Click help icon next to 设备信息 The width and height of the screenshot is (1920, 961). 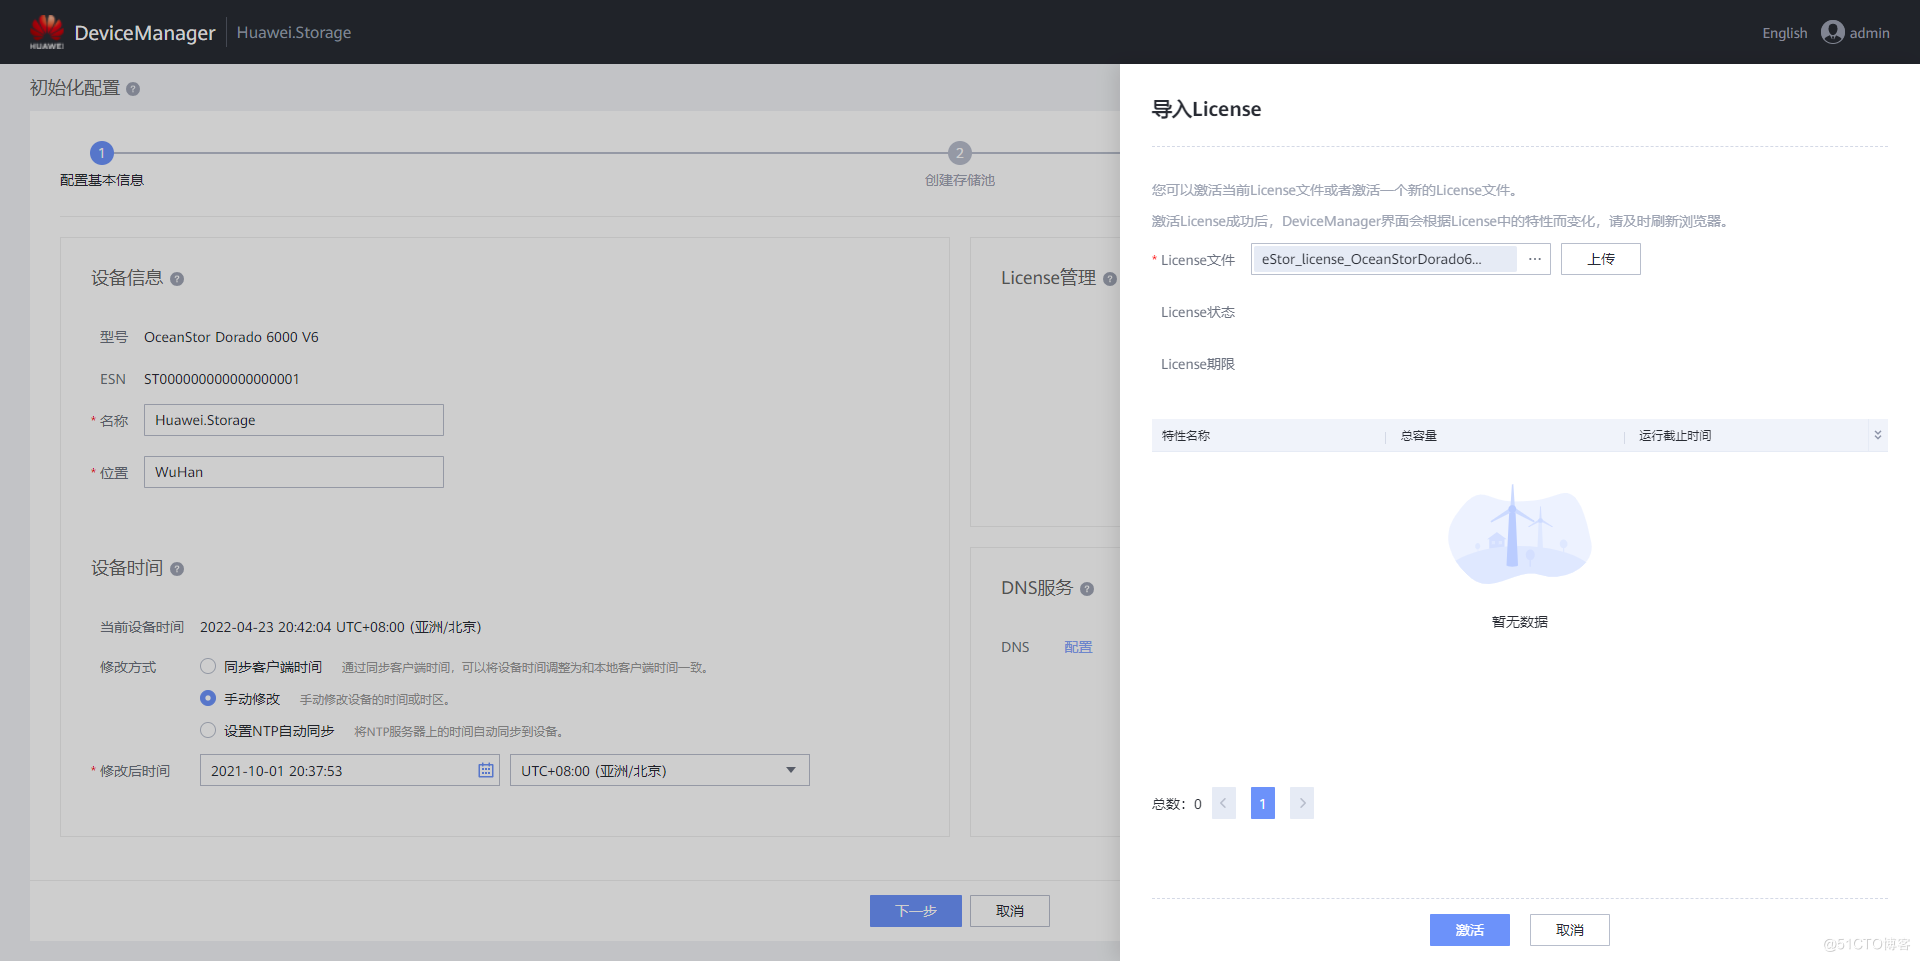pyautogui.click(x=177, y=279)
